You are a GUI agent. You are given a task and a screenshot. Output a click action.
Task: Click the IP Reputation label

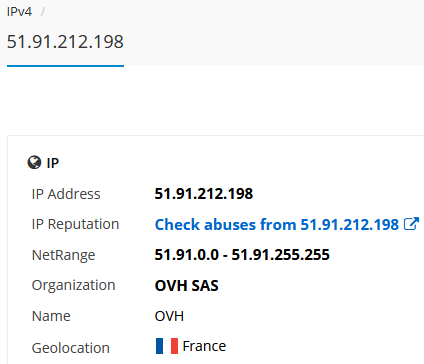coord(75,224)
